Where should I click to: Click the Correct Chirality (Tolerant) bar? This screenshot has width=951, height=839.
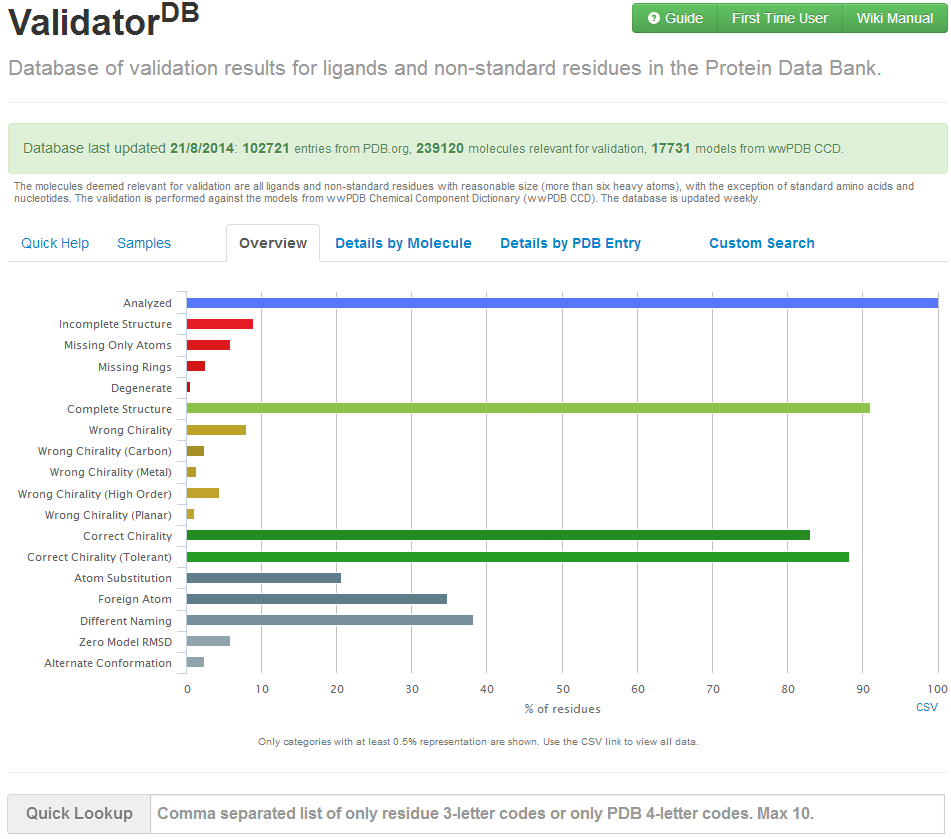click(517, 557)
